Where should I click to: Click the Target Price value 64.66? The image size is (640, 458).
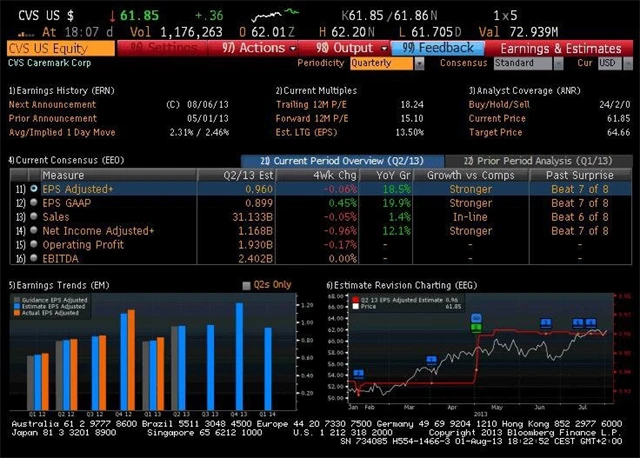pyautogui.click(x=618, y=132)
